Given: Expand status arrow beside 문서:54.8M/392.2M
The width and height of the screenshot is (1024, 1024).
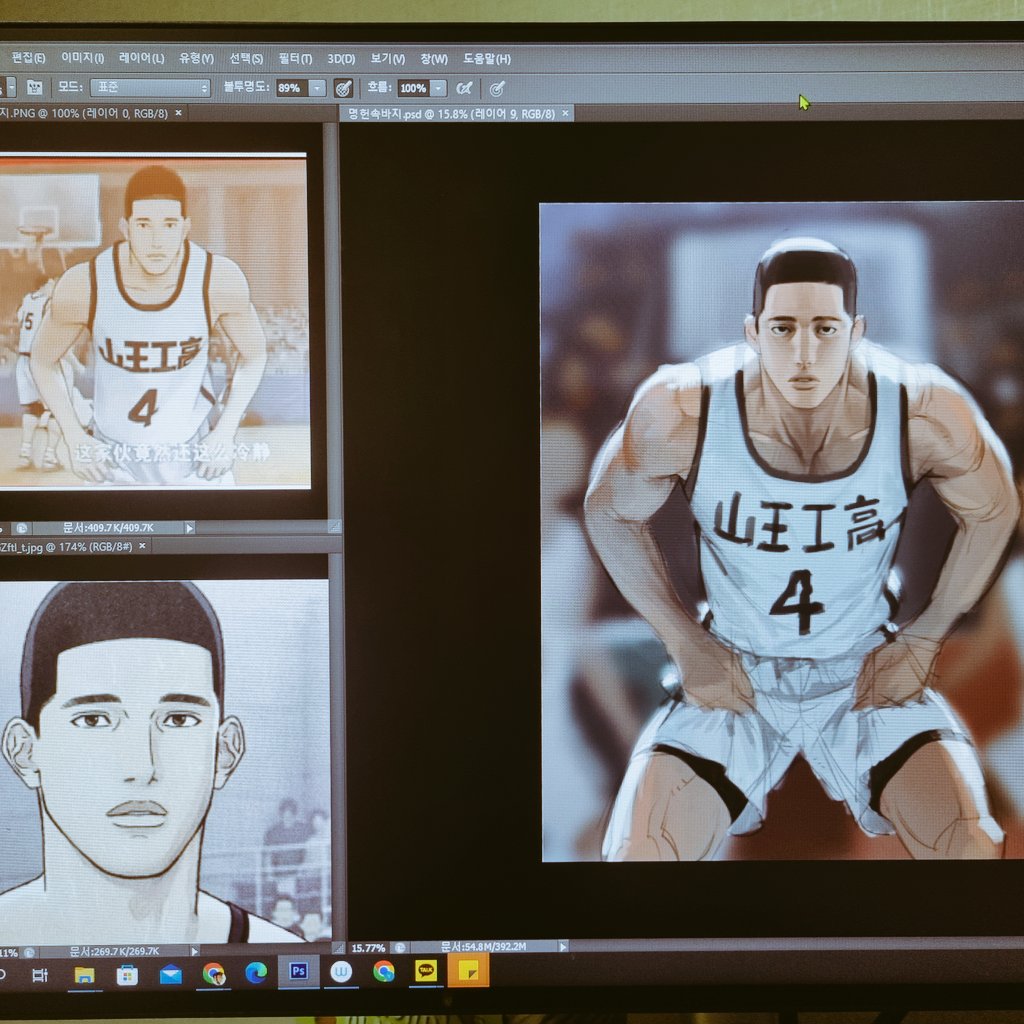Looking at the screenshot, I should click(563, 946).
